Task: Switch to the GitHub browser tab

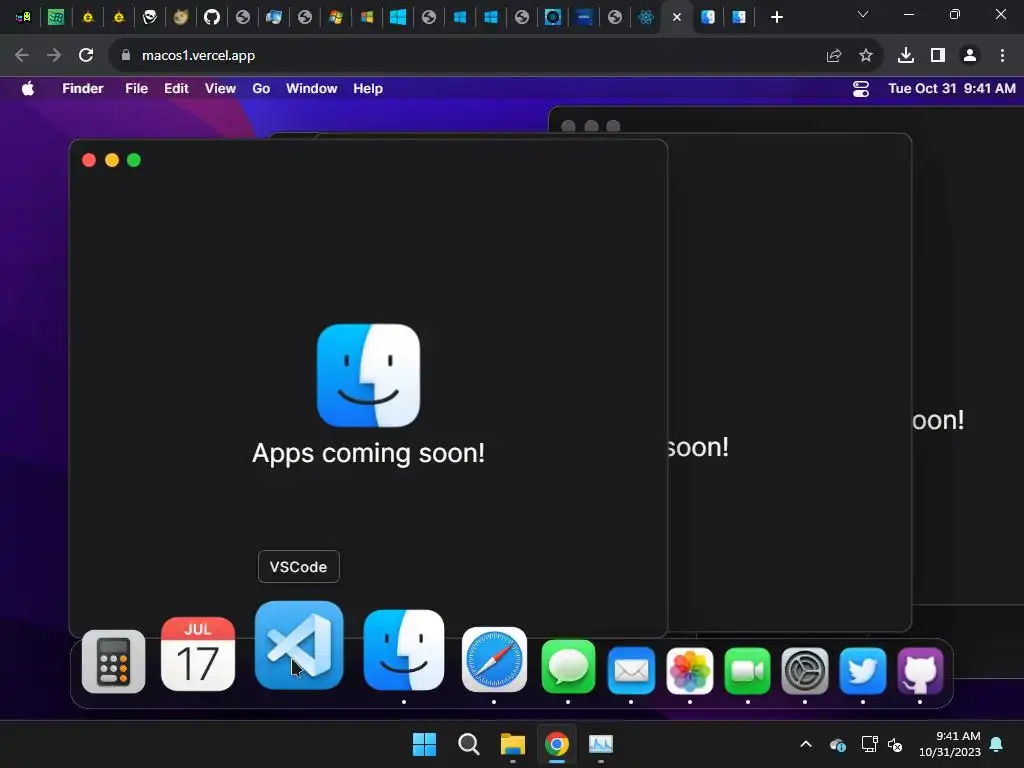Action: pyautogui.click(x=212, y=17)
